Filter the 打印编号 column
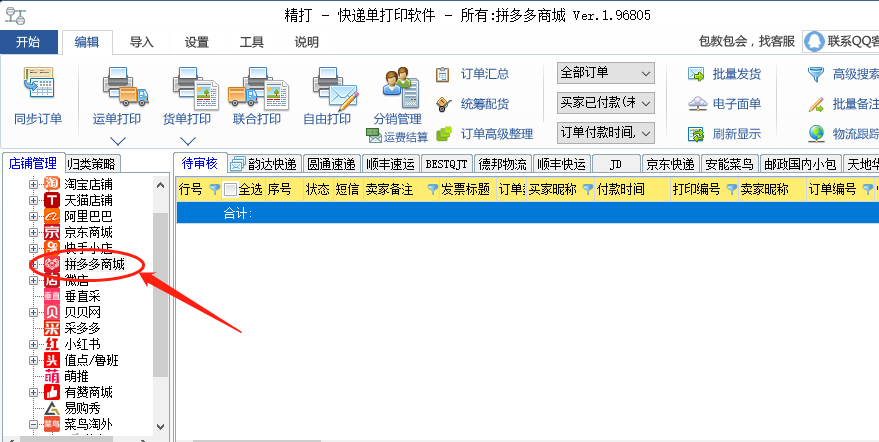 [732, 190]
